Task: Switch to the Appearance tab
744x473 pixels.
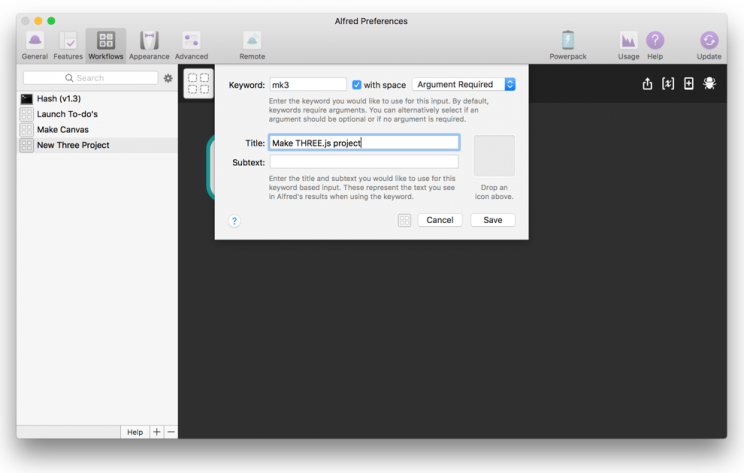Action: point(149,46)
